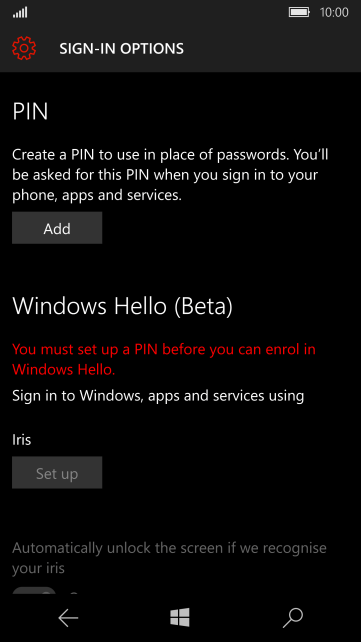Tap the 'Create a PIN' description paragraph
The width and height of the screenshot is (361, 642).
click(x=170, y=175)
